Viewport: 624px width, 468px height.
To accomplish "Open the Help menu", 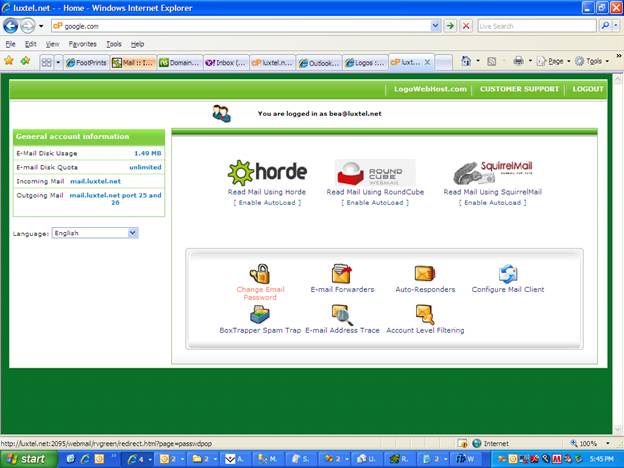I will tap(137, 44).
